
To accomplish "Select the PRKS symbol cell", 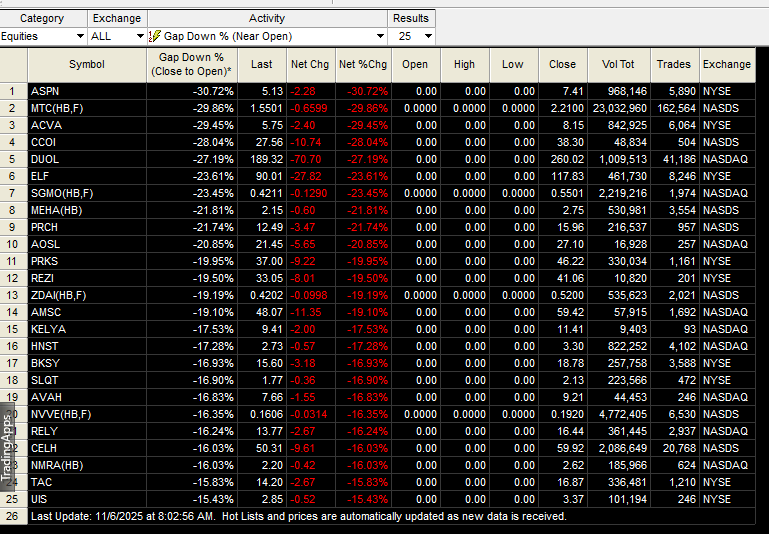I will click(x=87, y=261).
